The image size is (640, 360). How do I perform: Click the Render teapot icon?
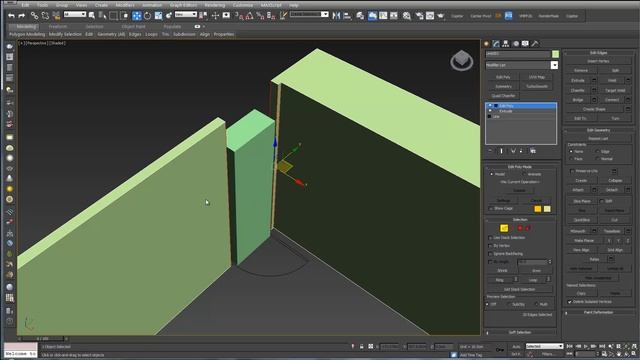pos(441,16)
